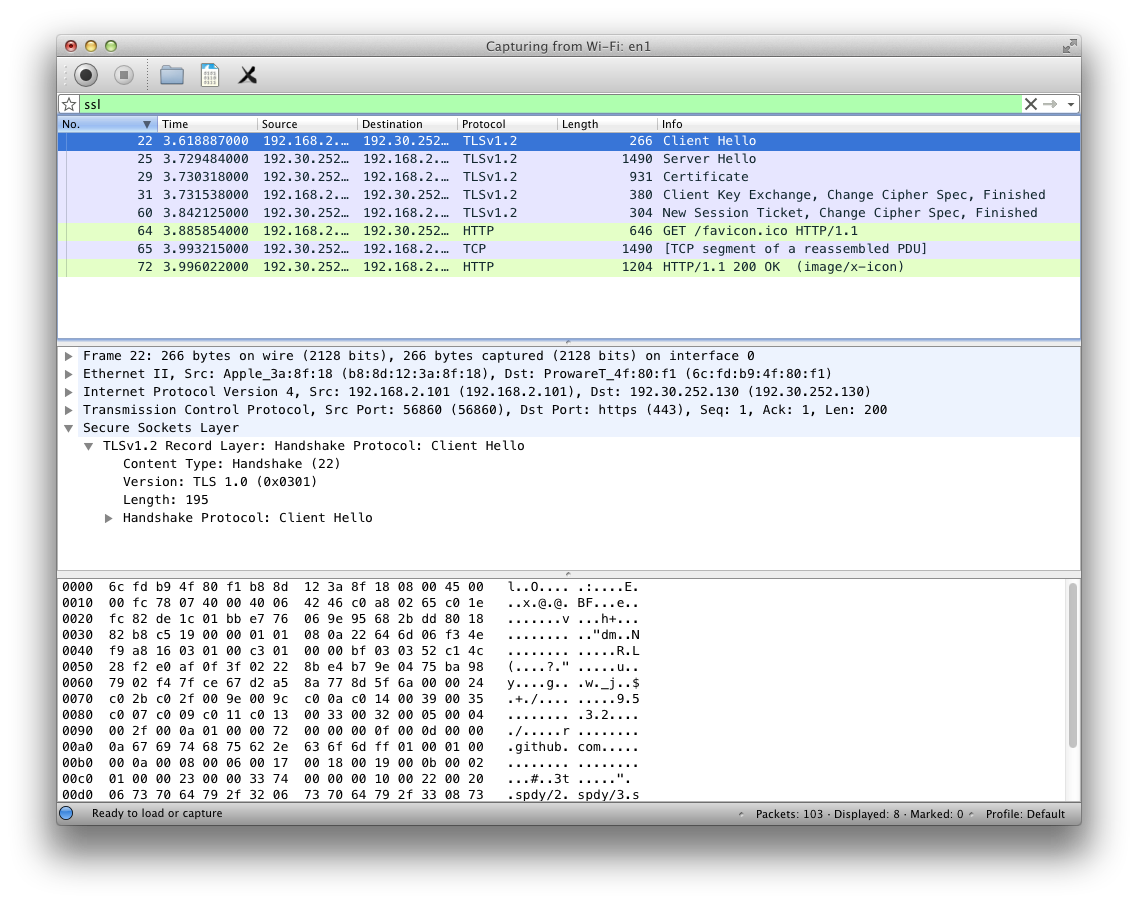Select packet 72 HTTP/1.1 200 OK
Image resolution: width=1138 pixels, height=904 pixels.
point(569,267)
